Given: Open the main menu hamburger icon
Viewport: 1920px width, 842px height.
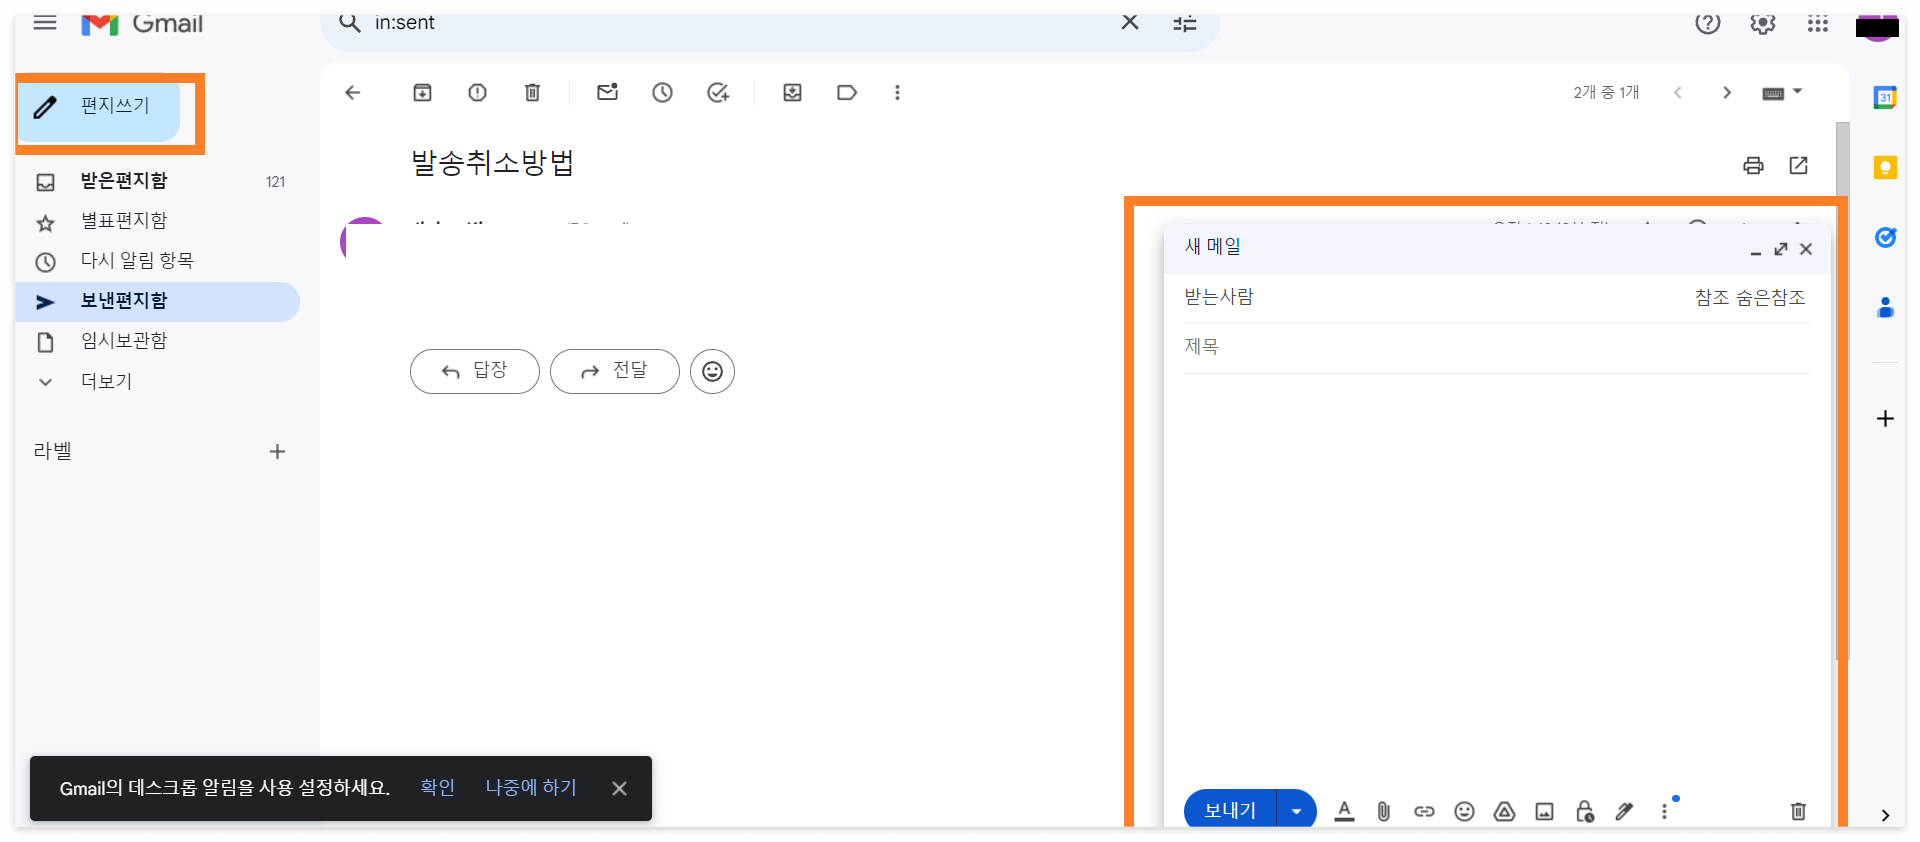Looking at the screenshot, I should click(45, 22).
